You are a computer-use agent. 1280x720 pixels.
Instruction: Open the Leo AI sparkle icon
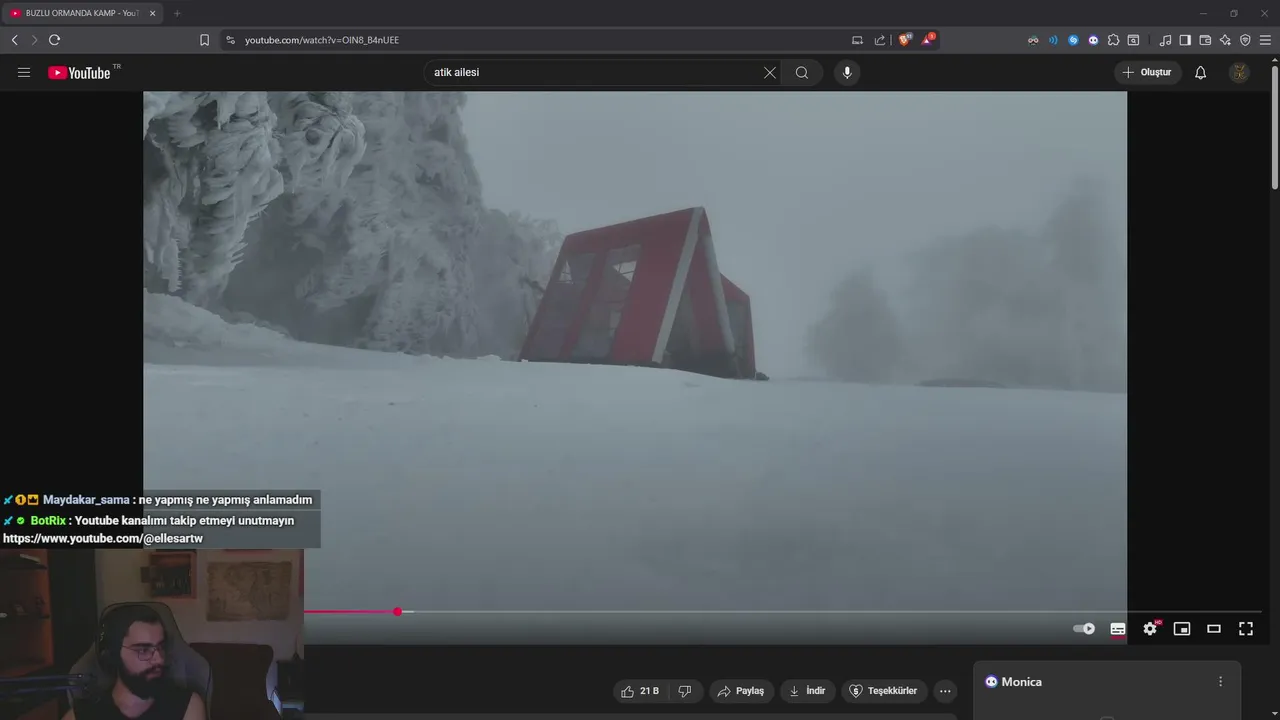tap(1225, 40)
